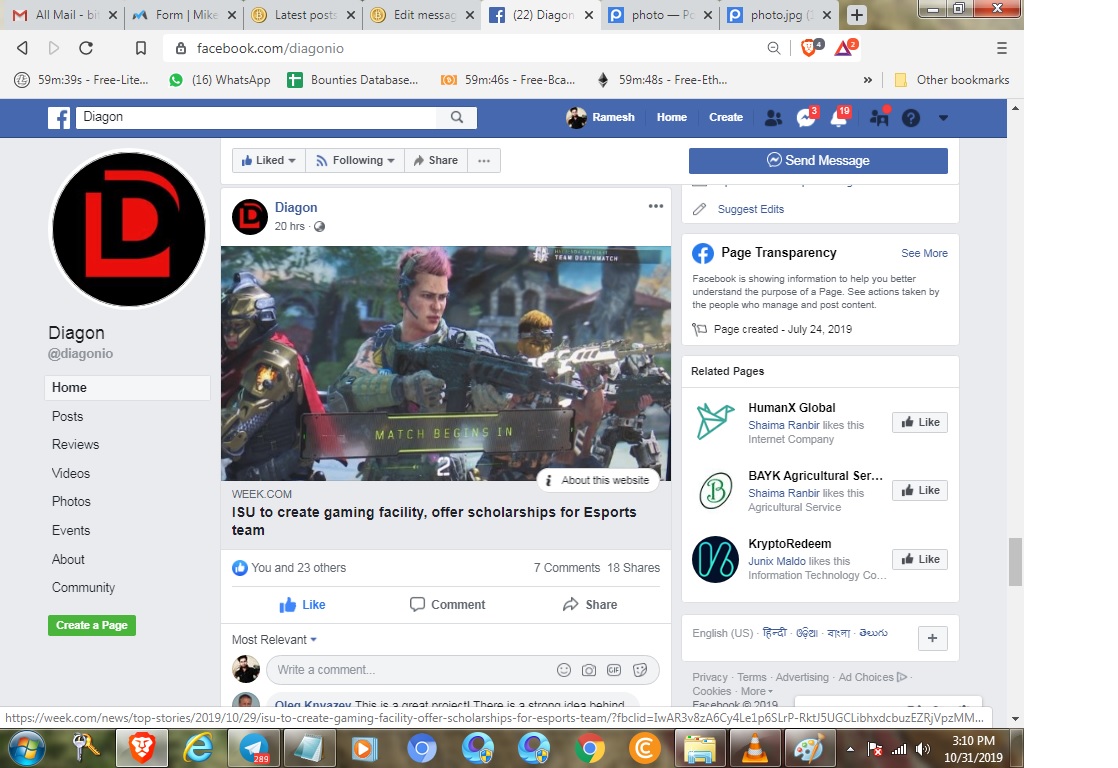Viewport: 1118px width, 768px height.
Task: Open the 7 Comments count
Action: coord(567,568)
